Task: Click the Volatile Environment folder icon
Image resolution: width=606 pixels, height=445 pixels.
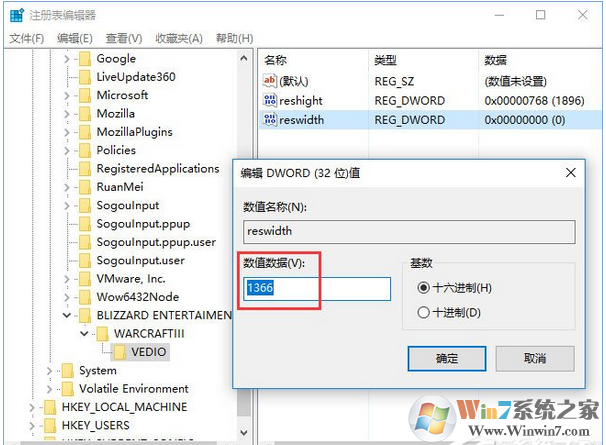Action: click(67, 389)
